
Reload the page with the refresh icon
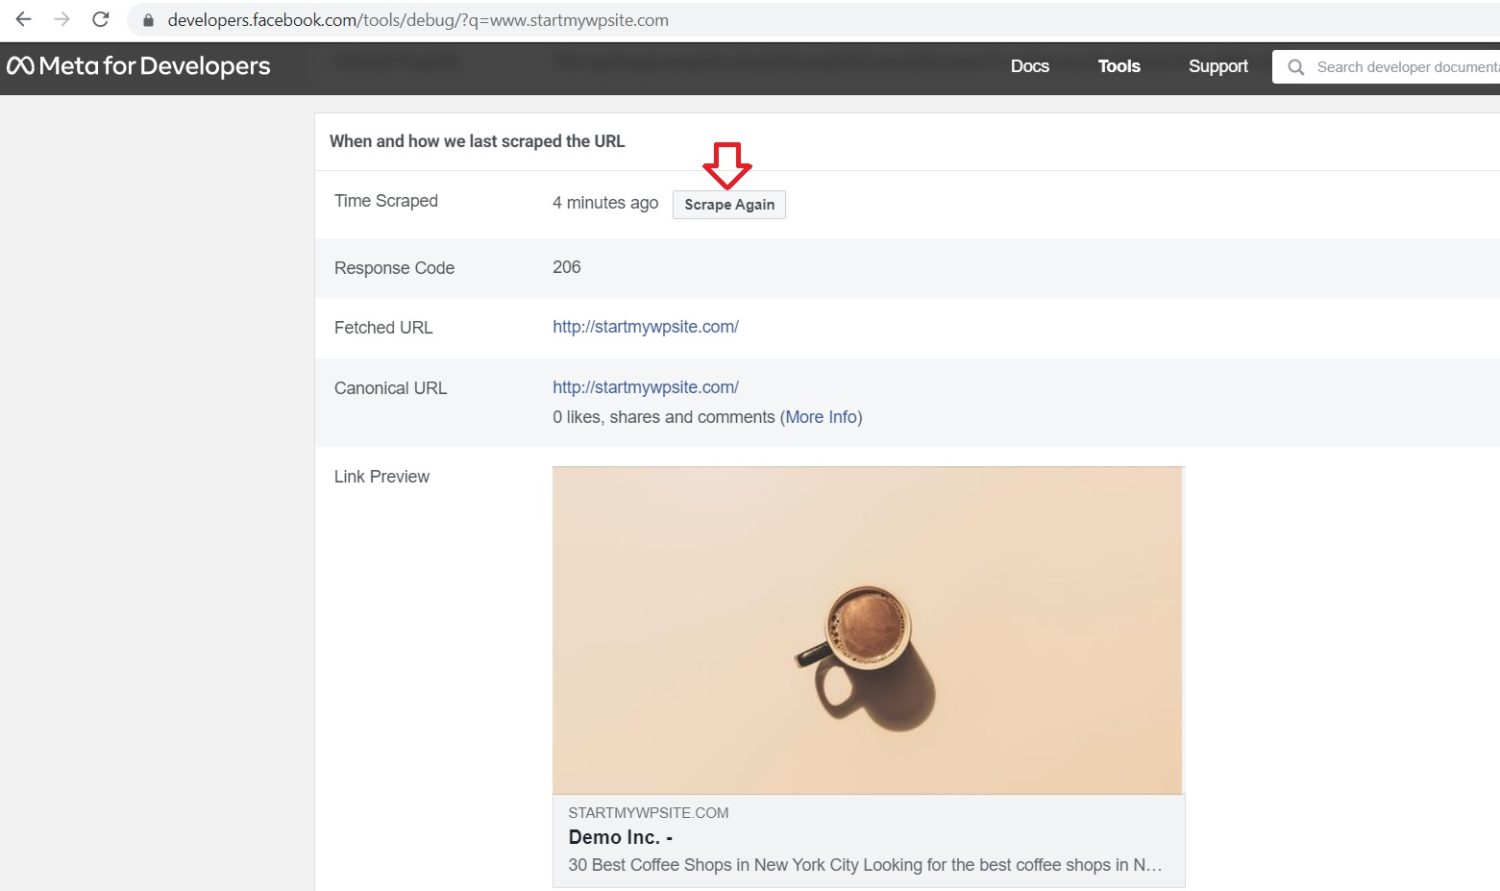click(99, 19)
